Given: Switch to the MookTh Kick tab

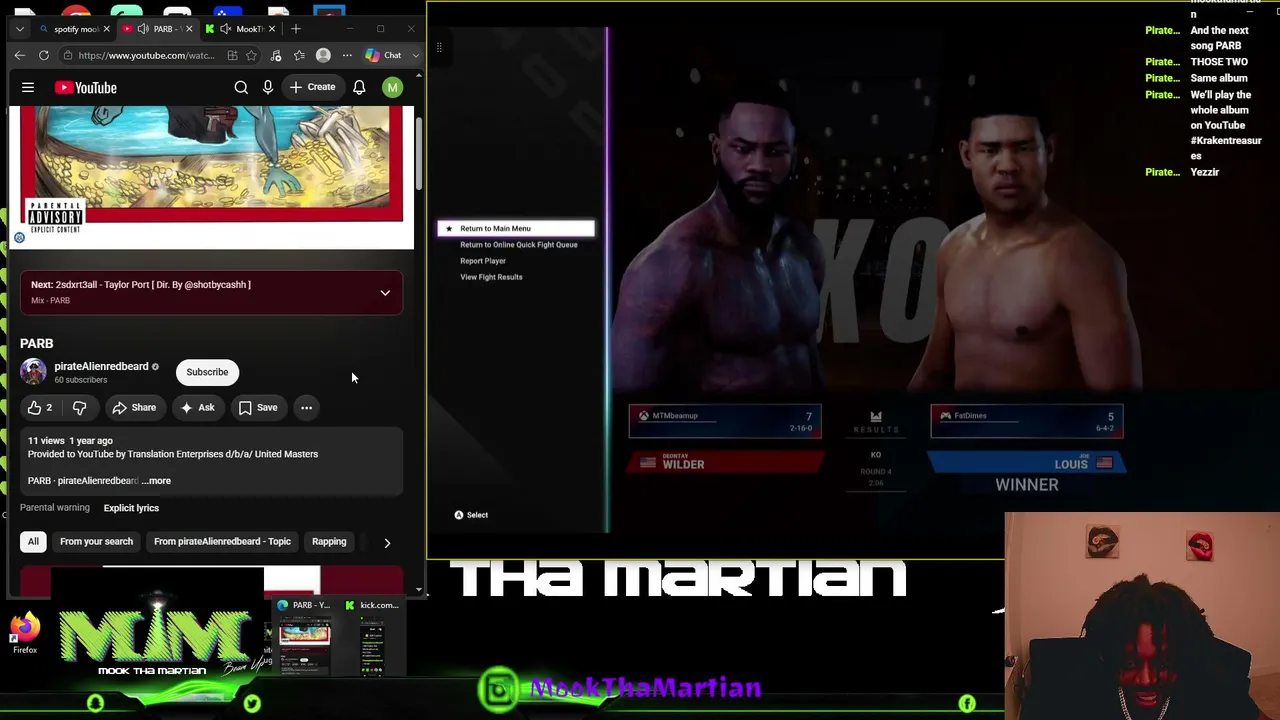Looking at the screenshot, I should point(241,29).
